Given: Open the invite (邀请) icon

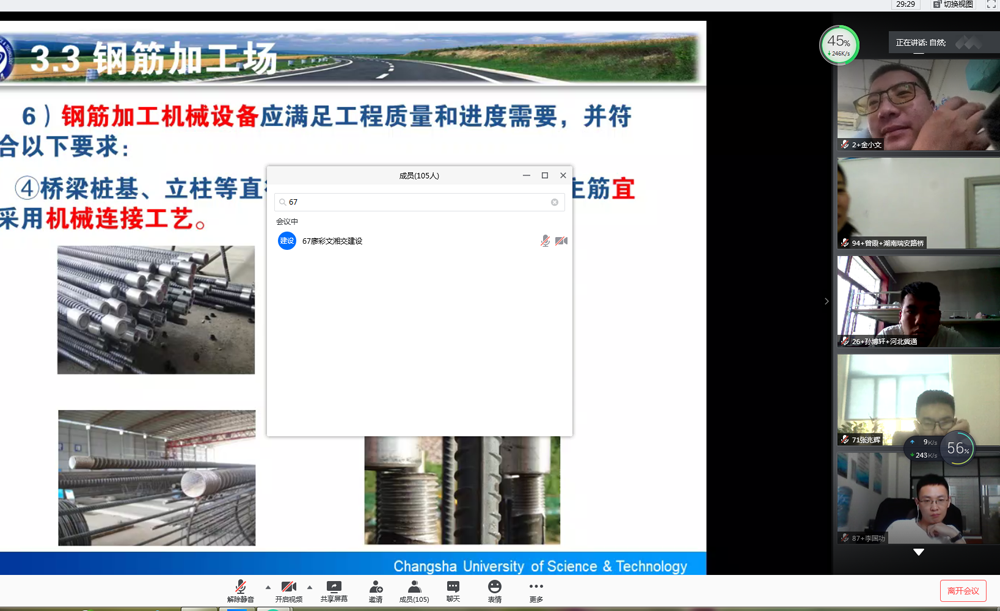Looking at the screenshot, I should pyautogui.click(x=375, y=590).
